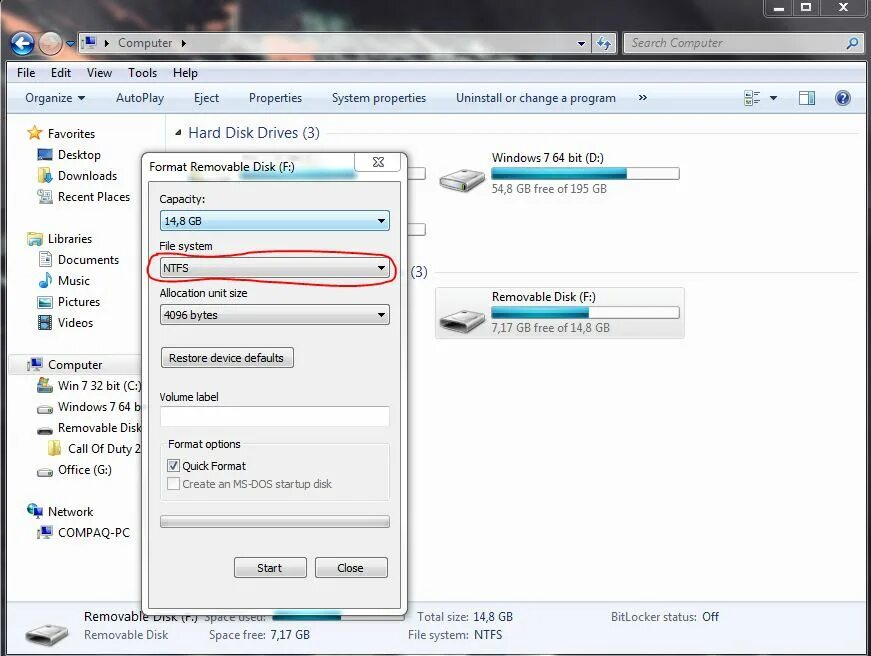Click BitLocker status: Off text
The image size is (871, 656).
coord(664,617)
